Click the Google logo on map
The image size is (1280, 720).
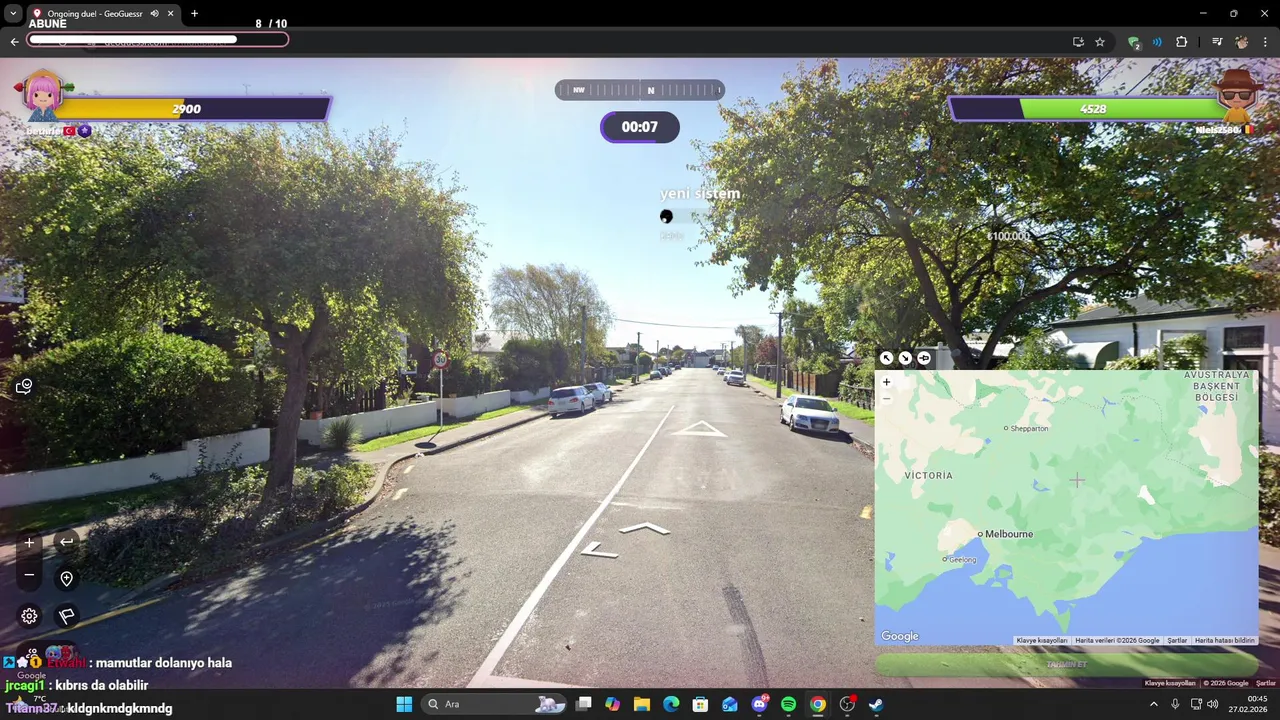(899, 636)
